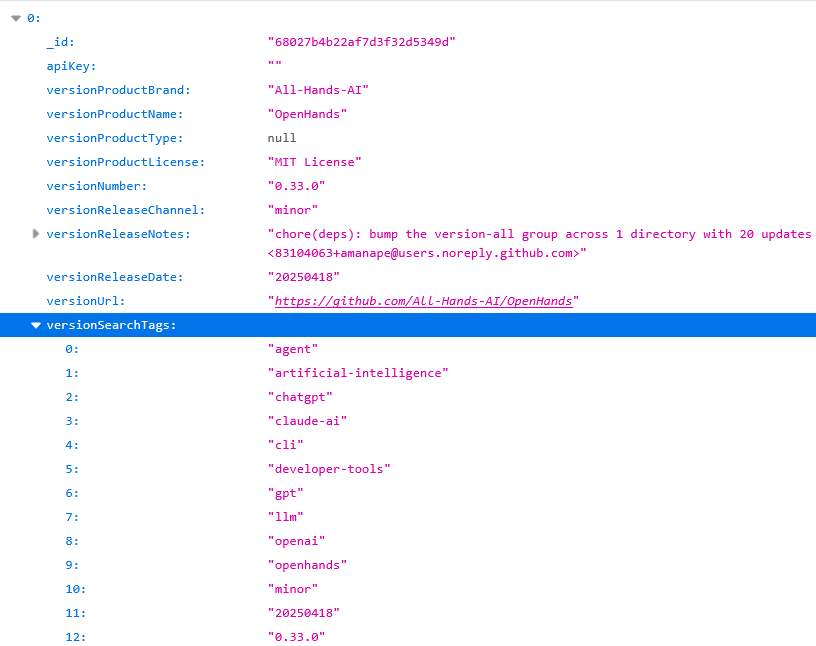Image resolution: width=816 pixels, height=646 pixels.
Task: Click the "agent" tag value
Action: click(x=292, y=349)
